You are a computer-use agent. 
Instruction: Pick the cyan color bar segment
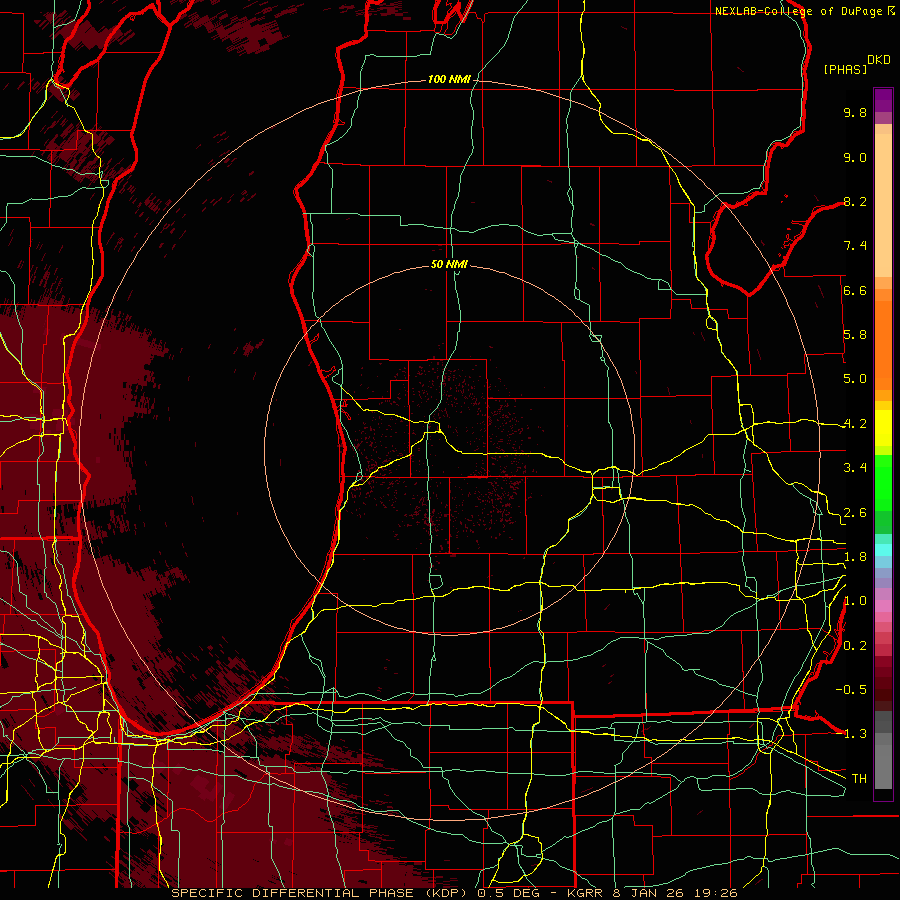point(883,549)
